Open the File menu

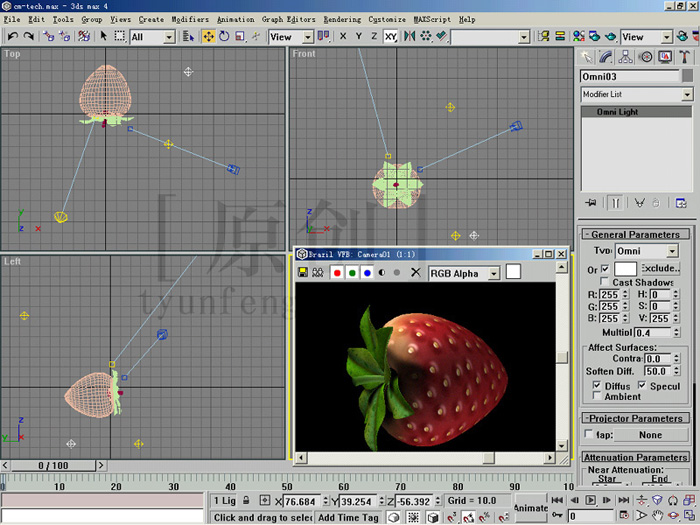point(12,19)
